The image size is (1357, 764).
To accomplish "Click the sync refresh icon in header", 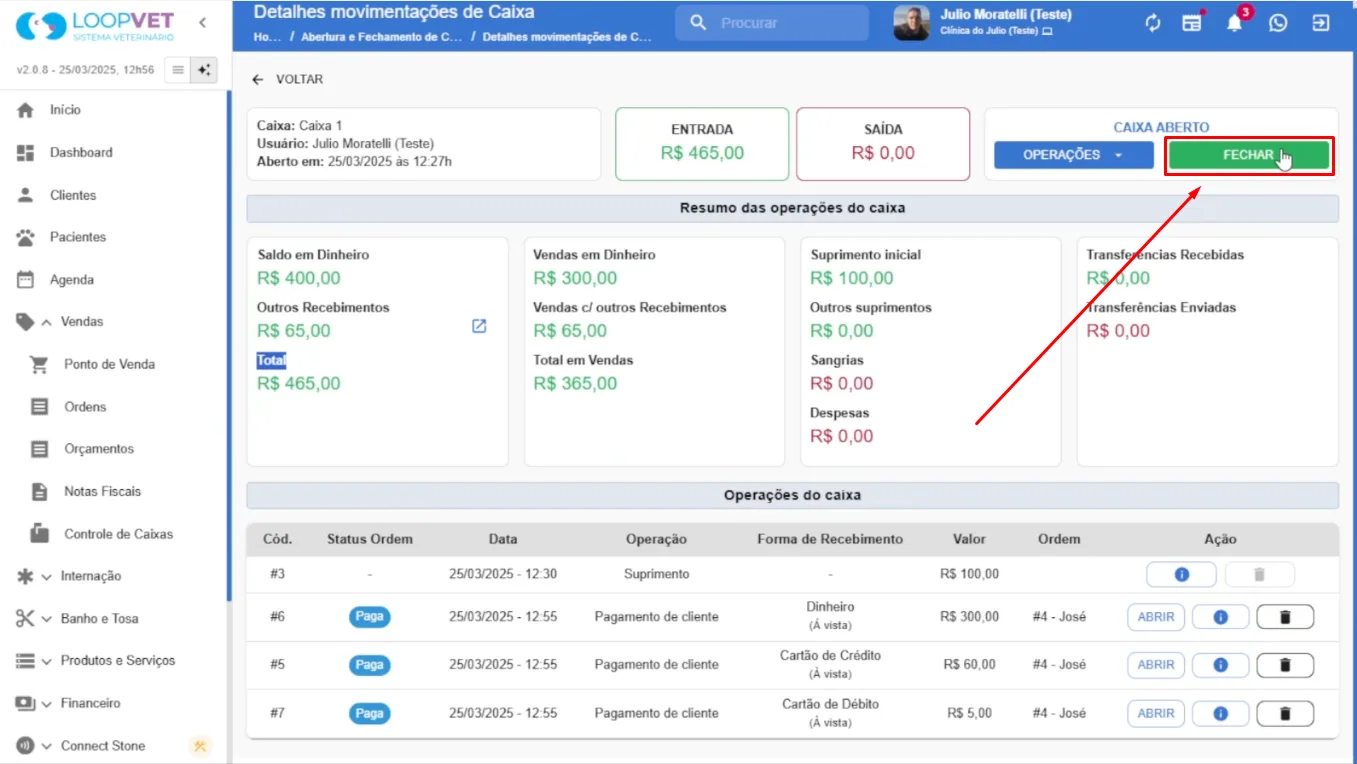I will point(1153,23).
